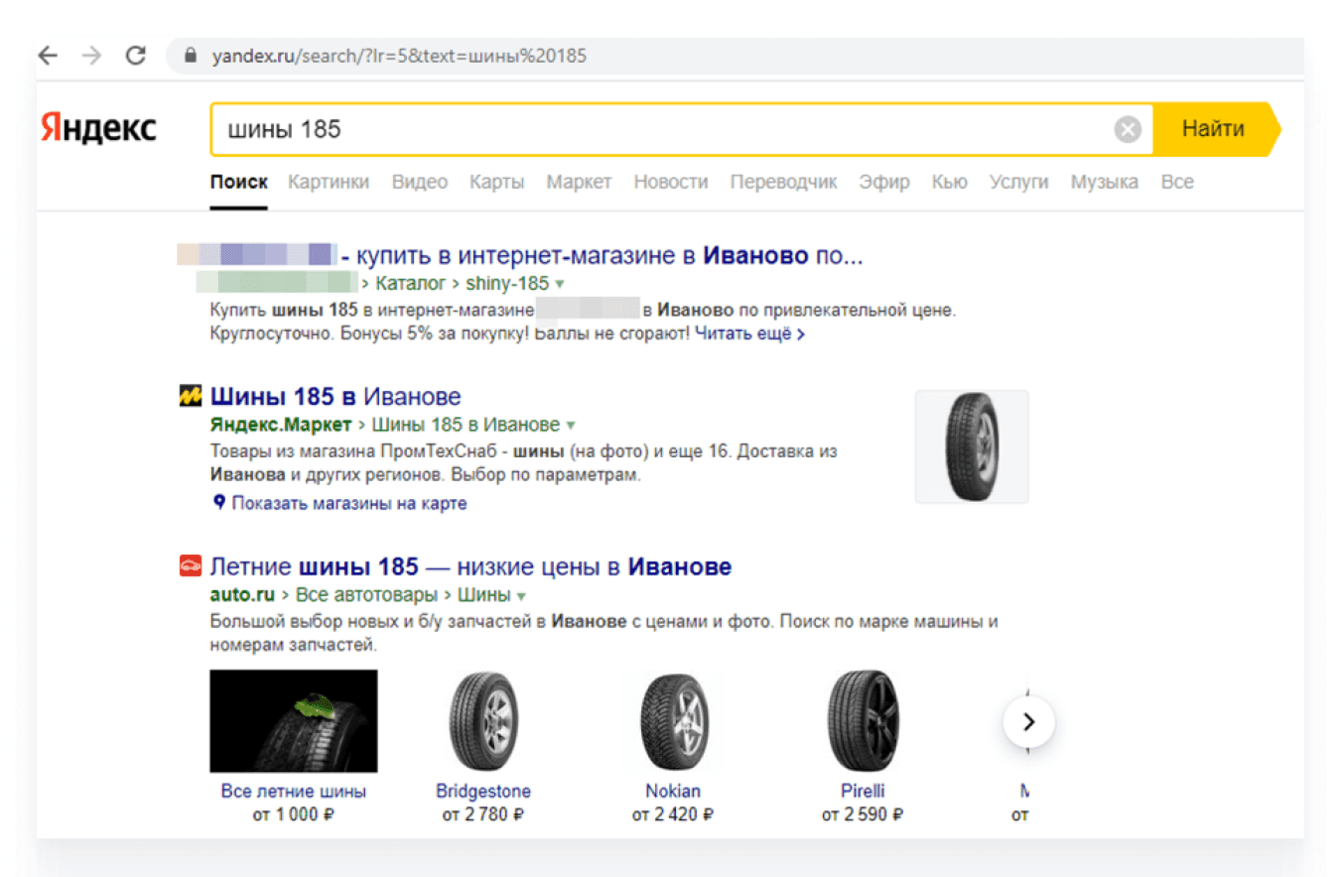Click the Каталог breadcrumb in first result
The width and height of the screenshot is (1340, 877).
[x=411, y=283]
